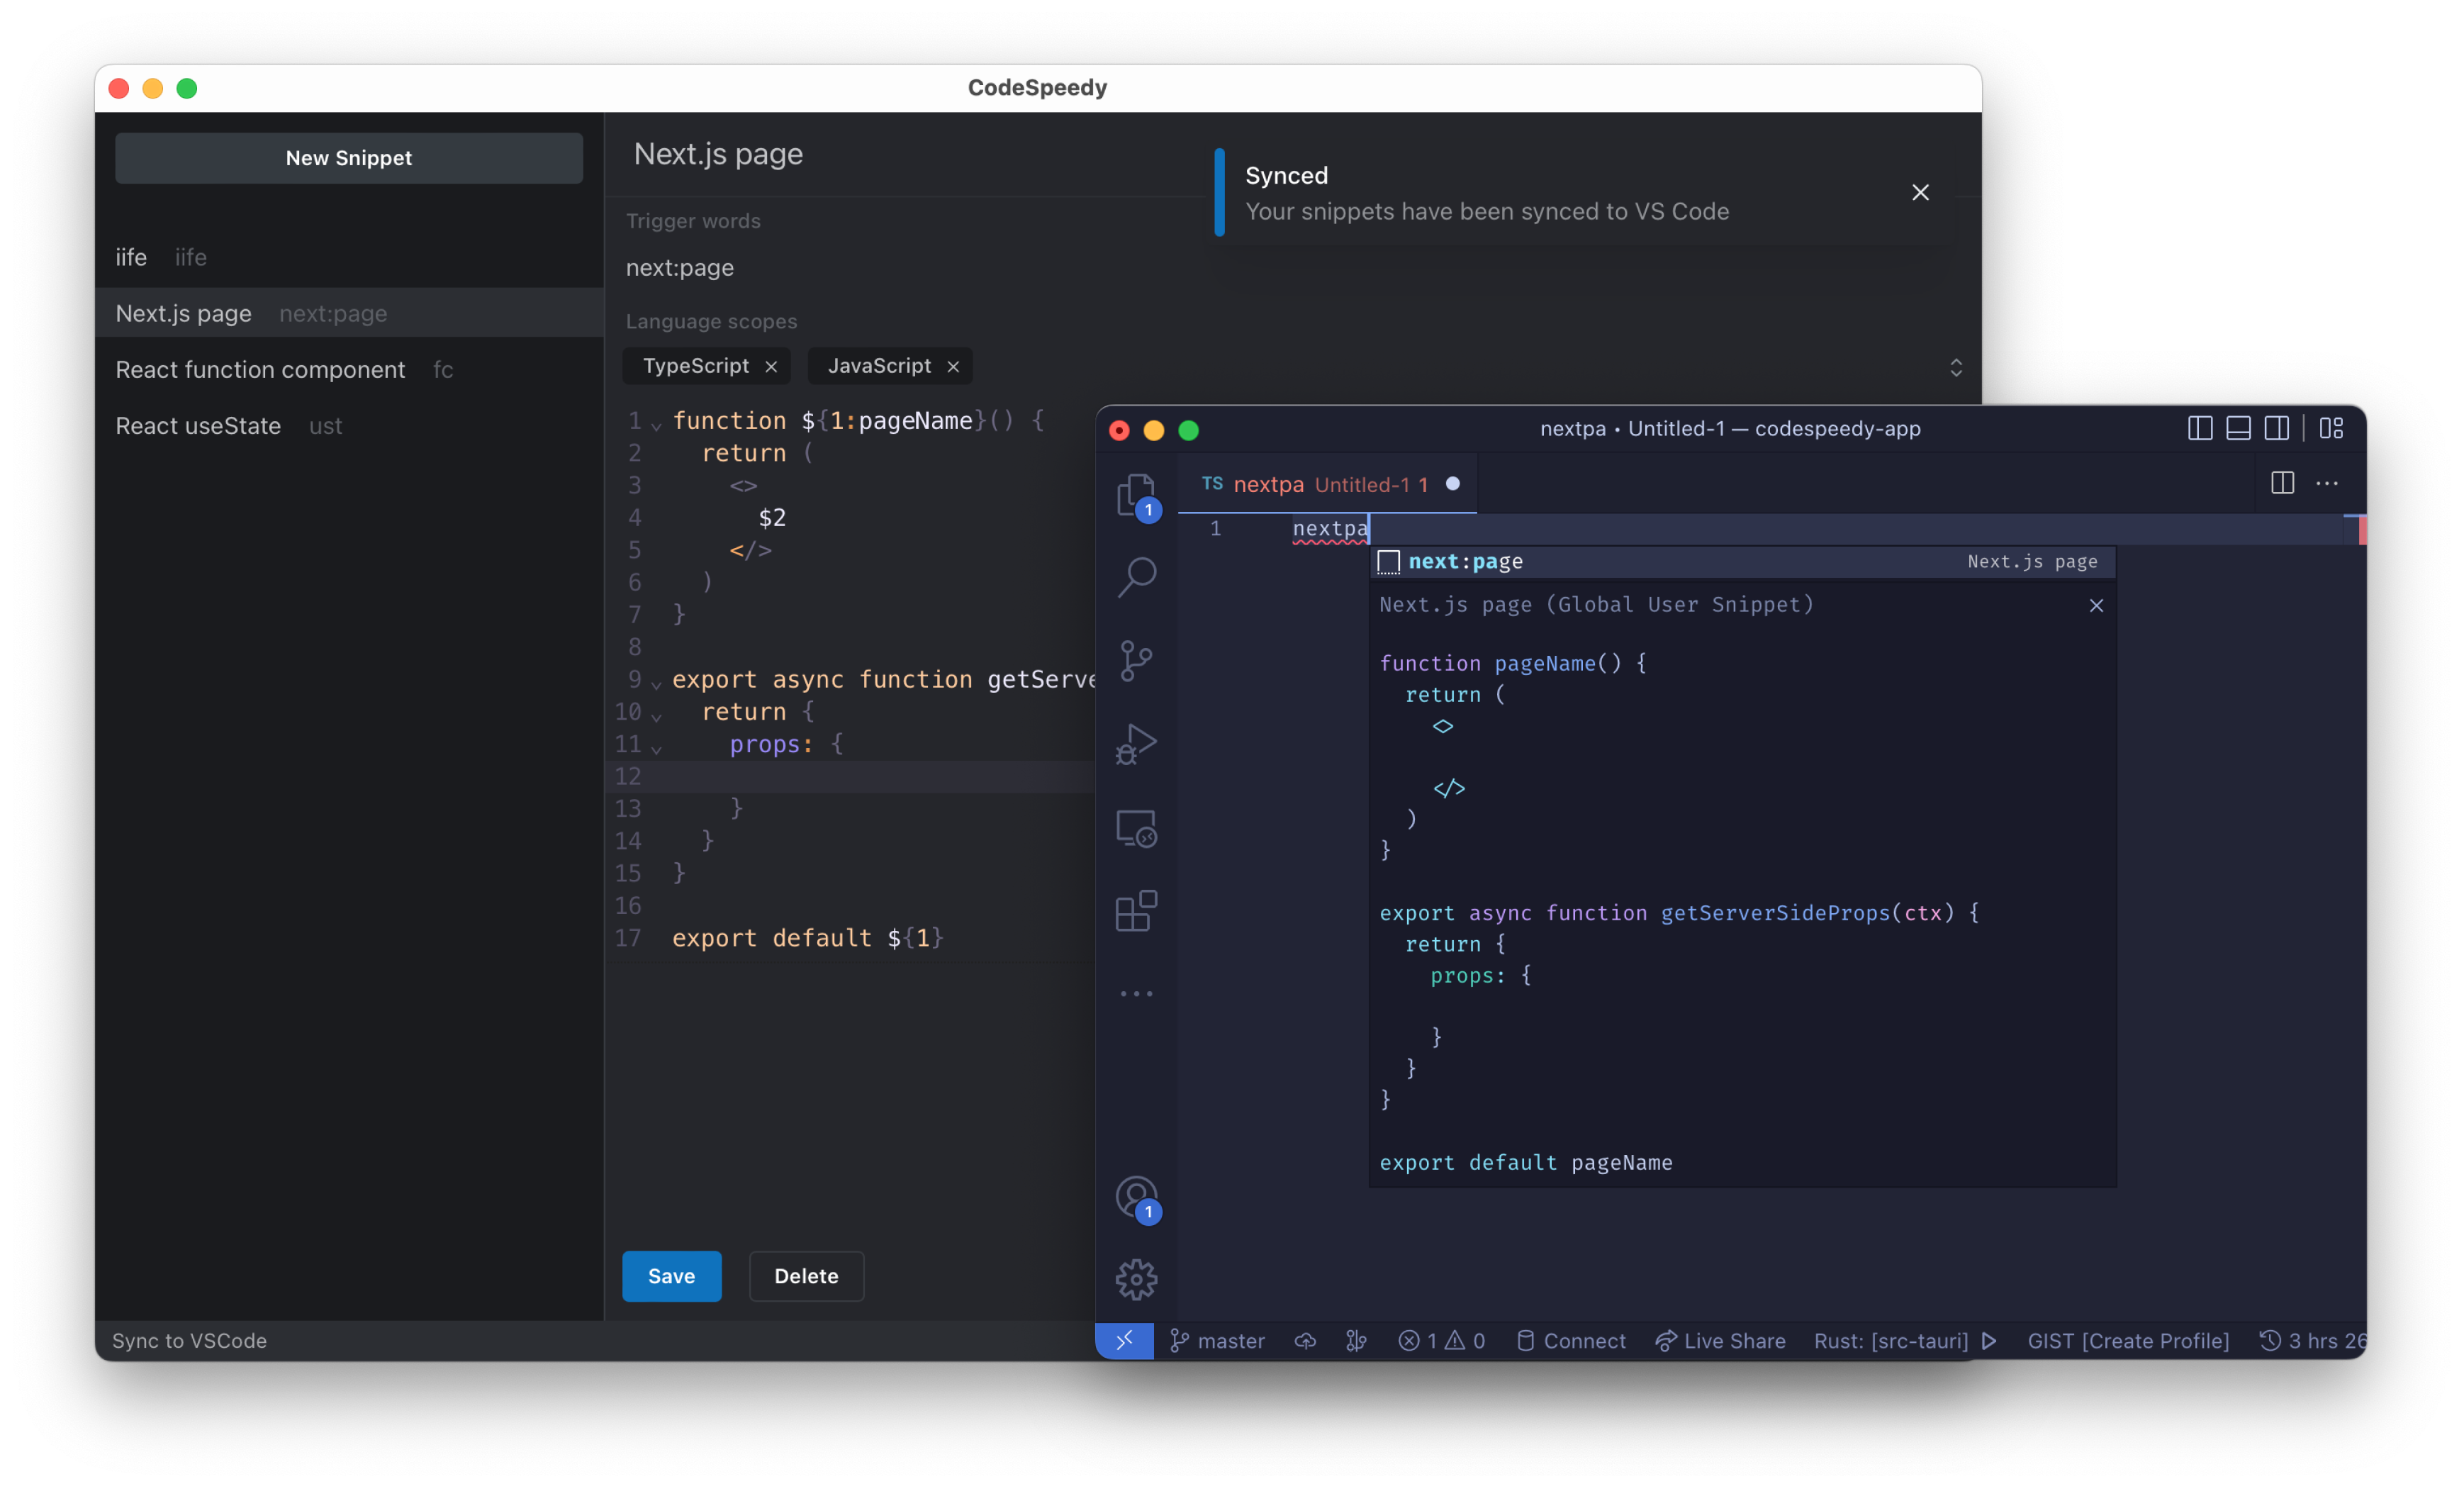
Task: Open Customize Layout in VS Code title bar
Action: coord(2331,428)
